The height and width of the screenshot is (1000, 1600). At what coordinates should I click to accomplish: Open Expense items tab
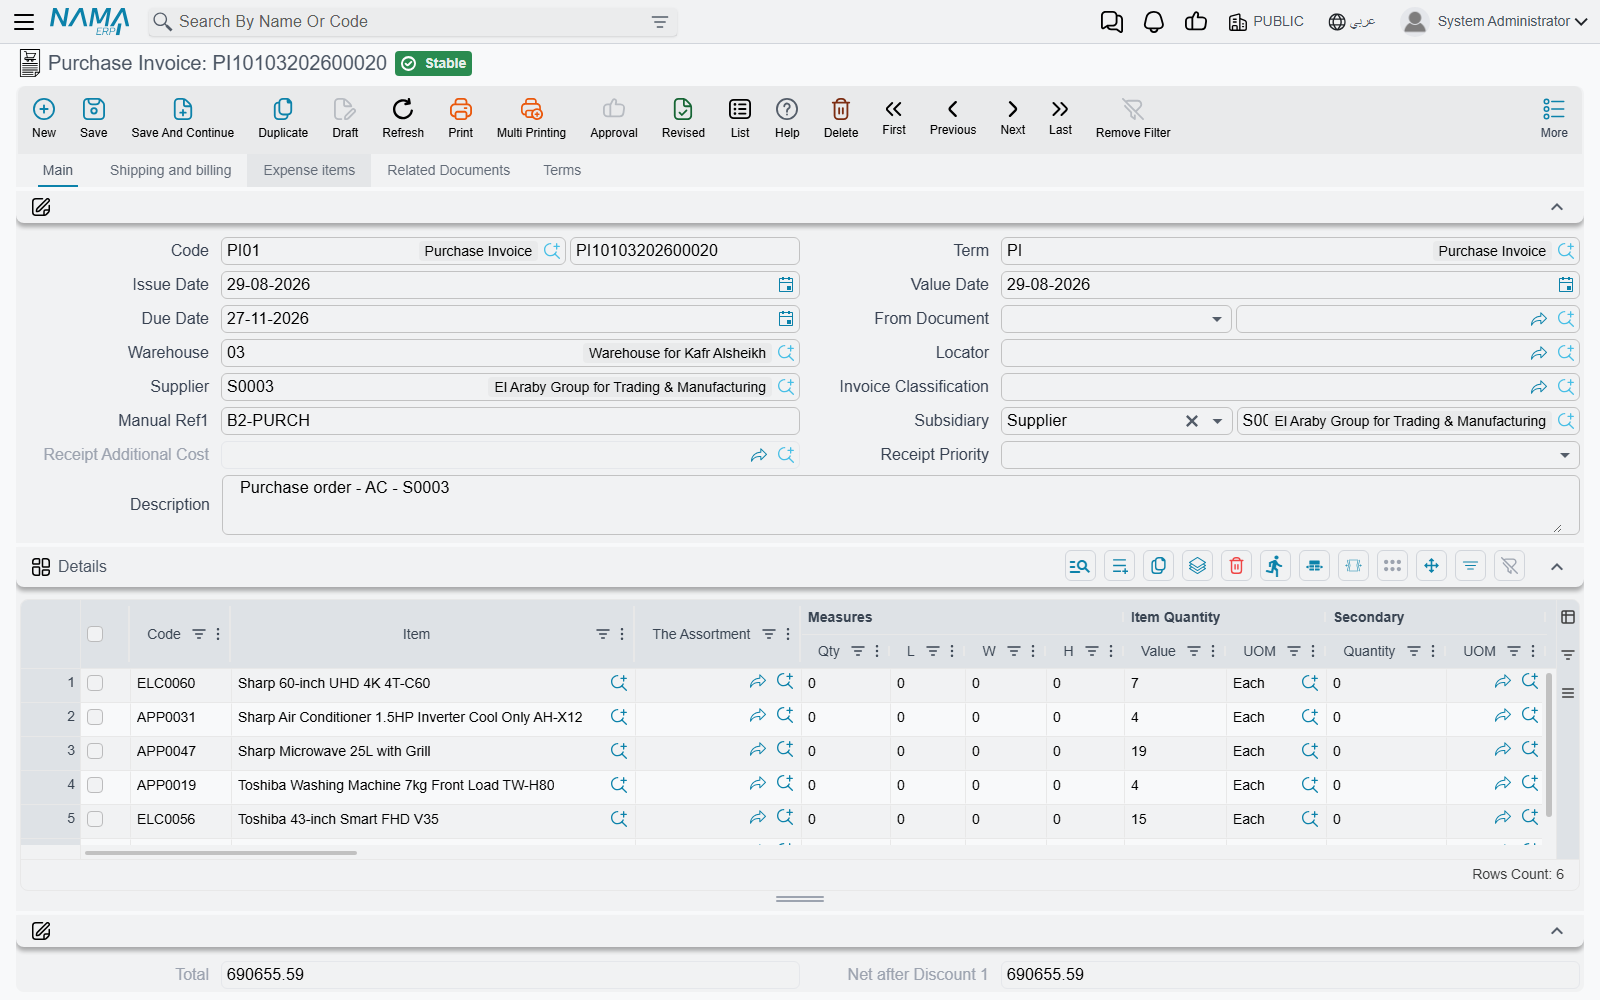click(309, 170)
